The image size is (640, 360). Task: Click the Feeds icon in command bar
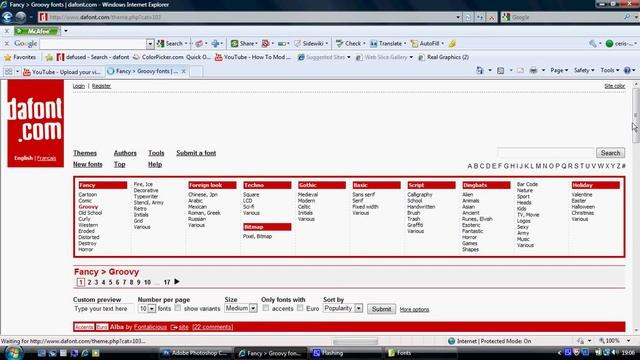501,70
